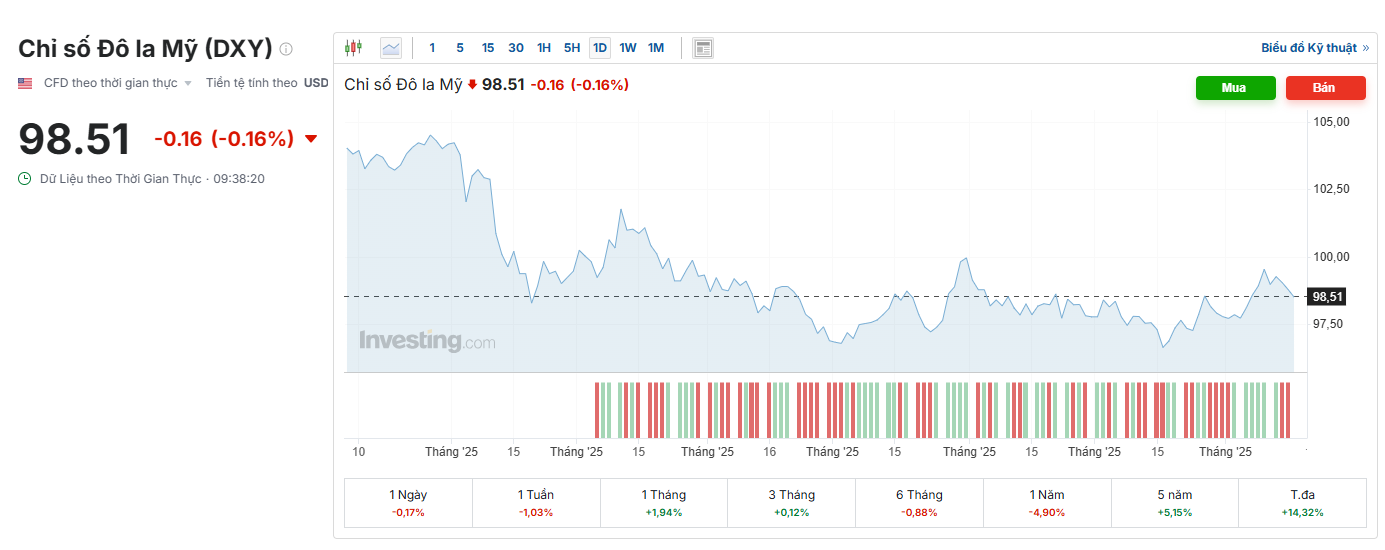Screen dimensions: 1385x550
Task: Click the 98,51 current price marker
Action: click(x=1327, y=297)
